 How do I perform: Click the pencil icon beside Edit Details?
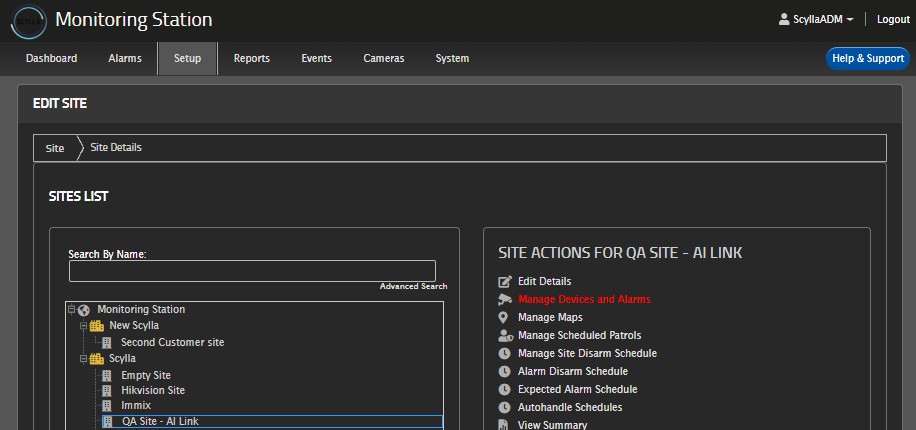[x=505, y=282]
